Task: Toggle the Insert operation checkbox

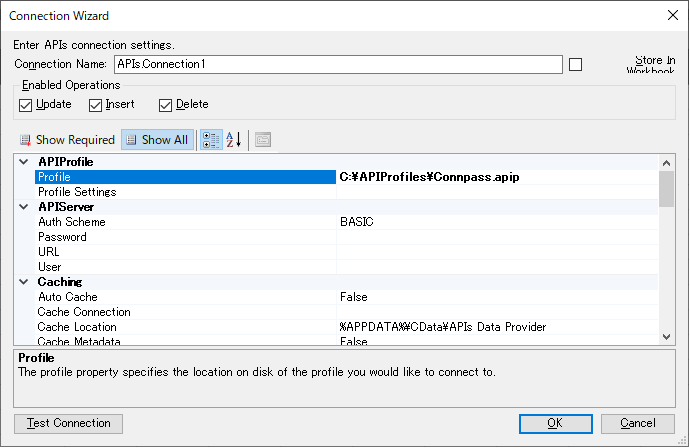Action: pyautogui.click(x=96, y=105)
